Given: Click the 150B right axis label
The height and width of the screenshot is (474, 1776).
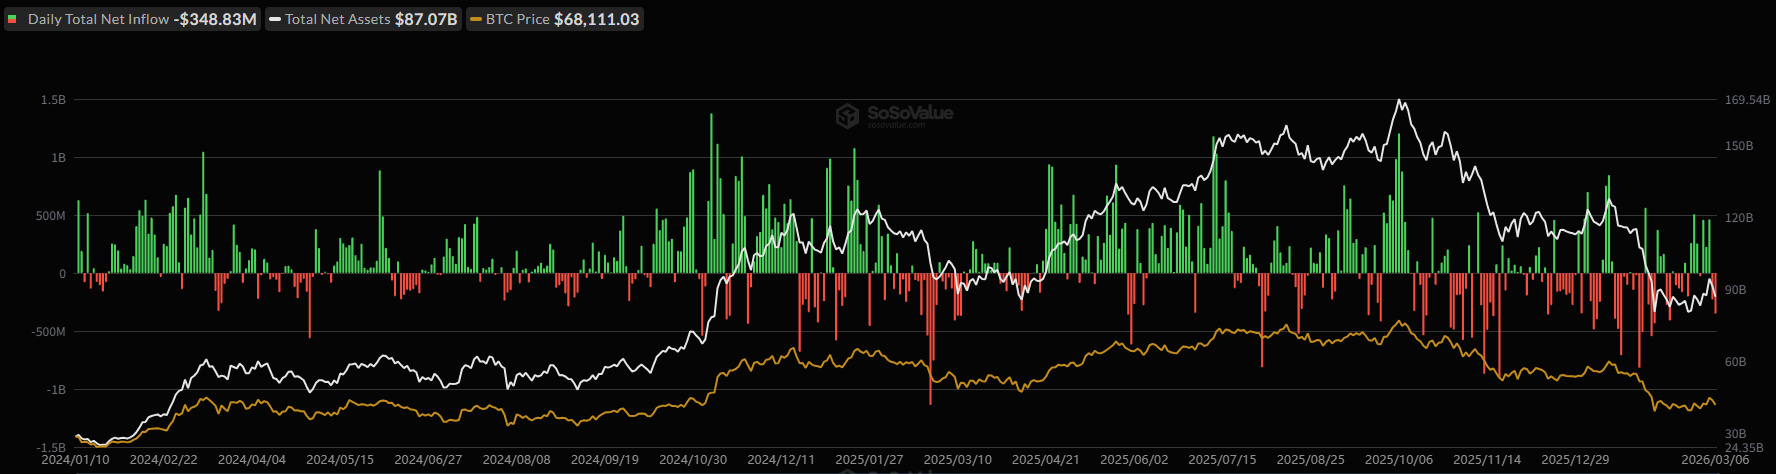Looking at the screenshot, I should tap(1739, 146).
